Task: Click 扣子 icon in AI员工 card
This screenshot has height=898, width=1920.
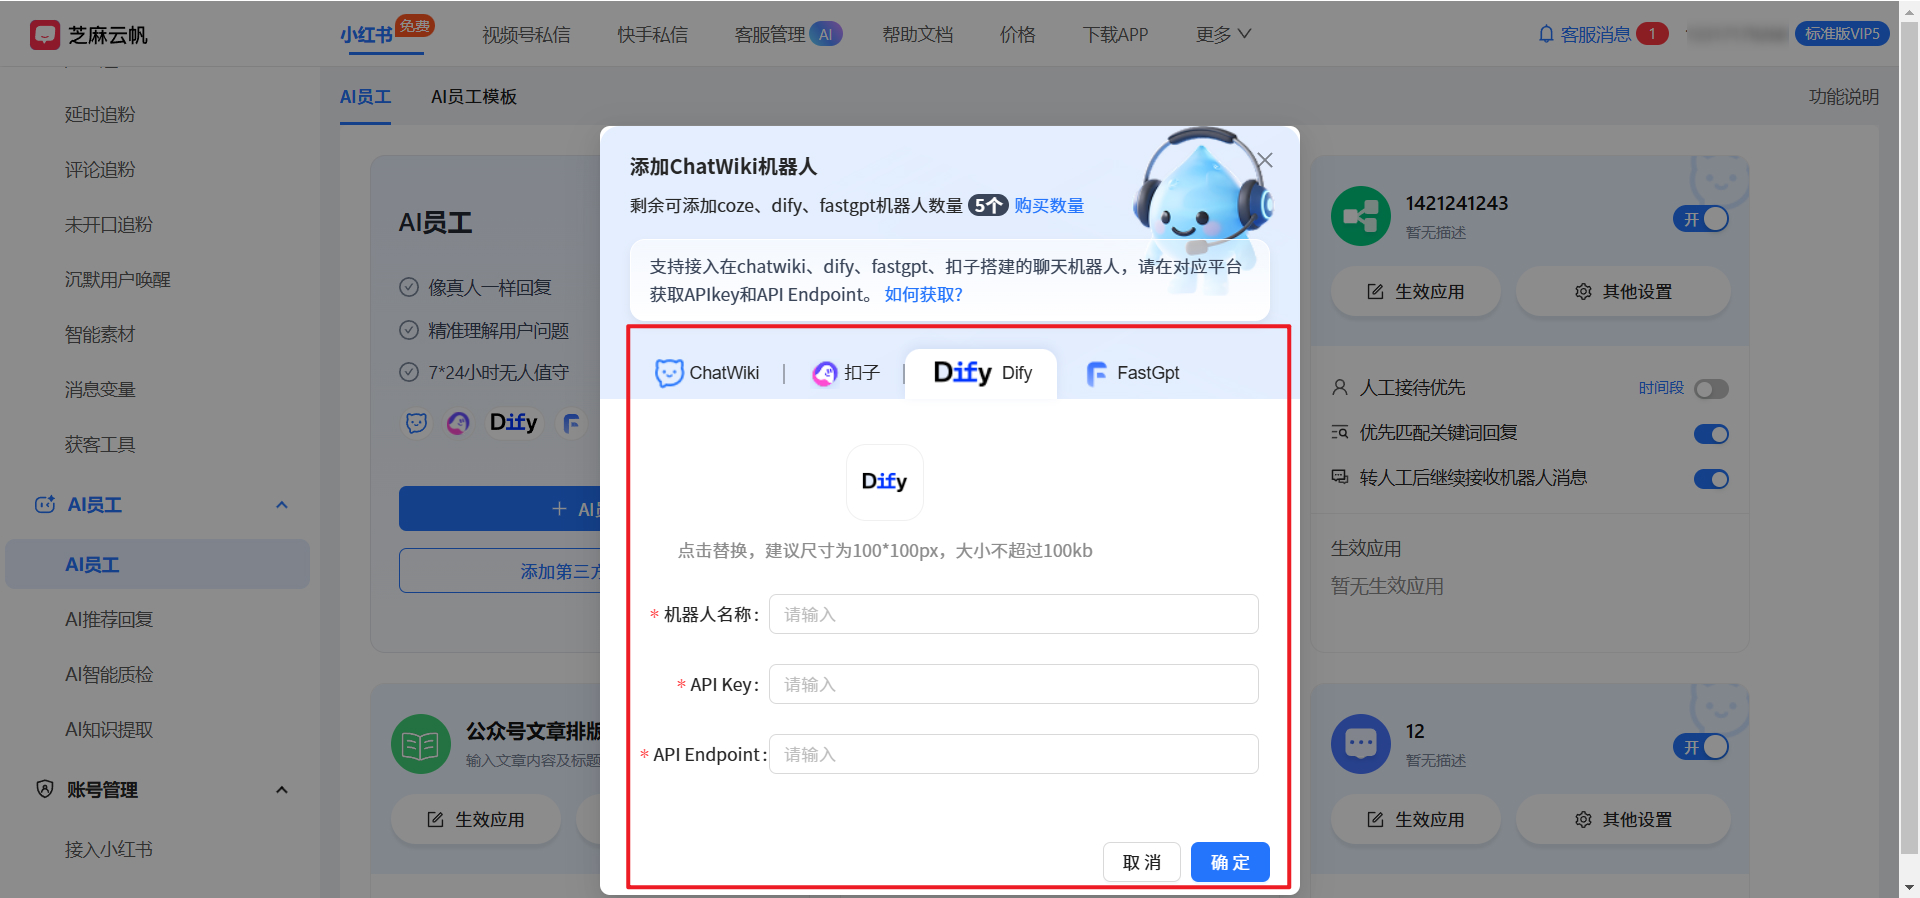Action: (x=458, y=423)
